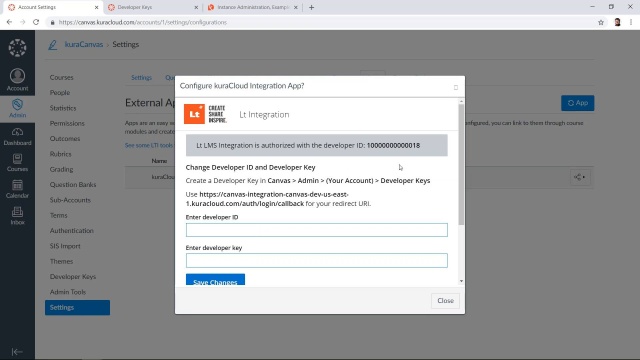Screen dimensions: 640x360
Task: Switch to the Instance Administration browser tab
Action: click(x=253, y=7)
